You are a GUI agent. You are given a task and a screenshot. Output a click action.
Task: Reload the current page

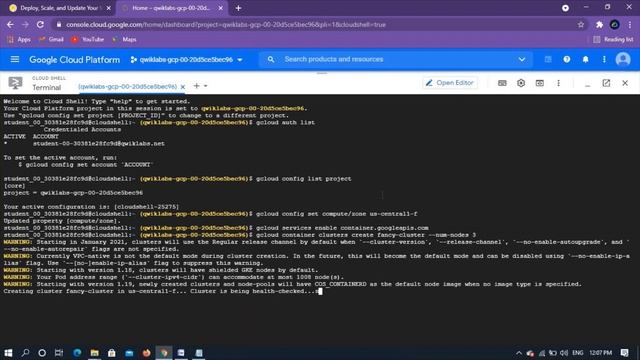[x=40, y=24]
